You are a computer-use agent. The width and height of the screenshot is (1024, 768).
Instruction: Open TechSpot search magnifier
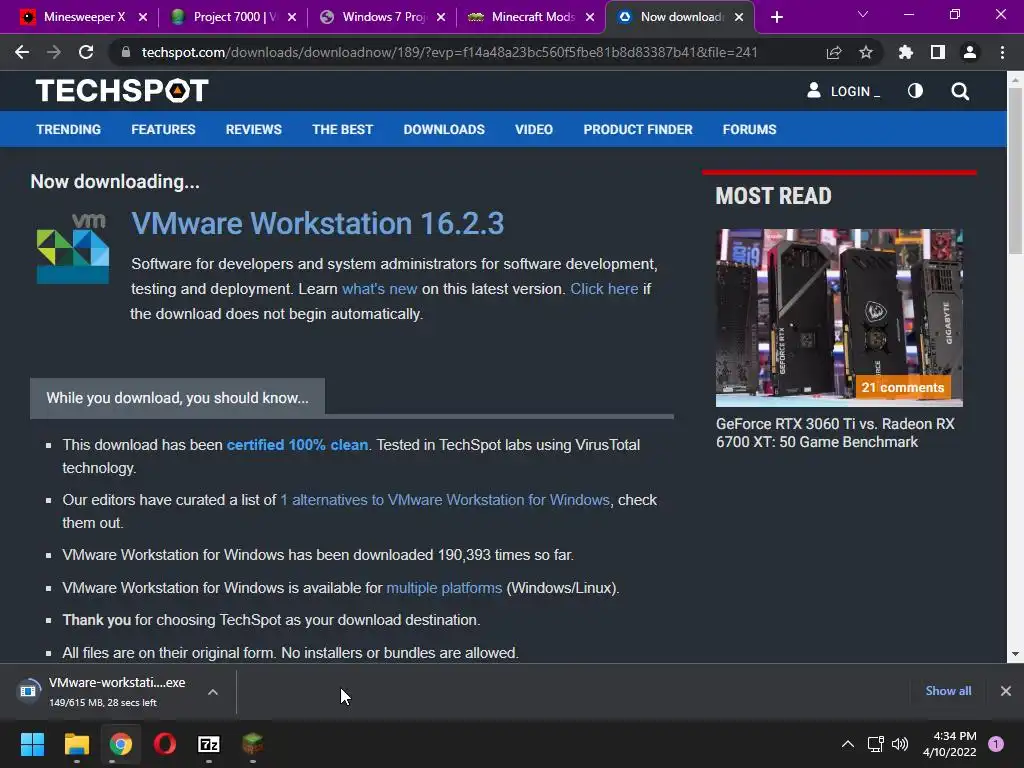tap(960, 91)
